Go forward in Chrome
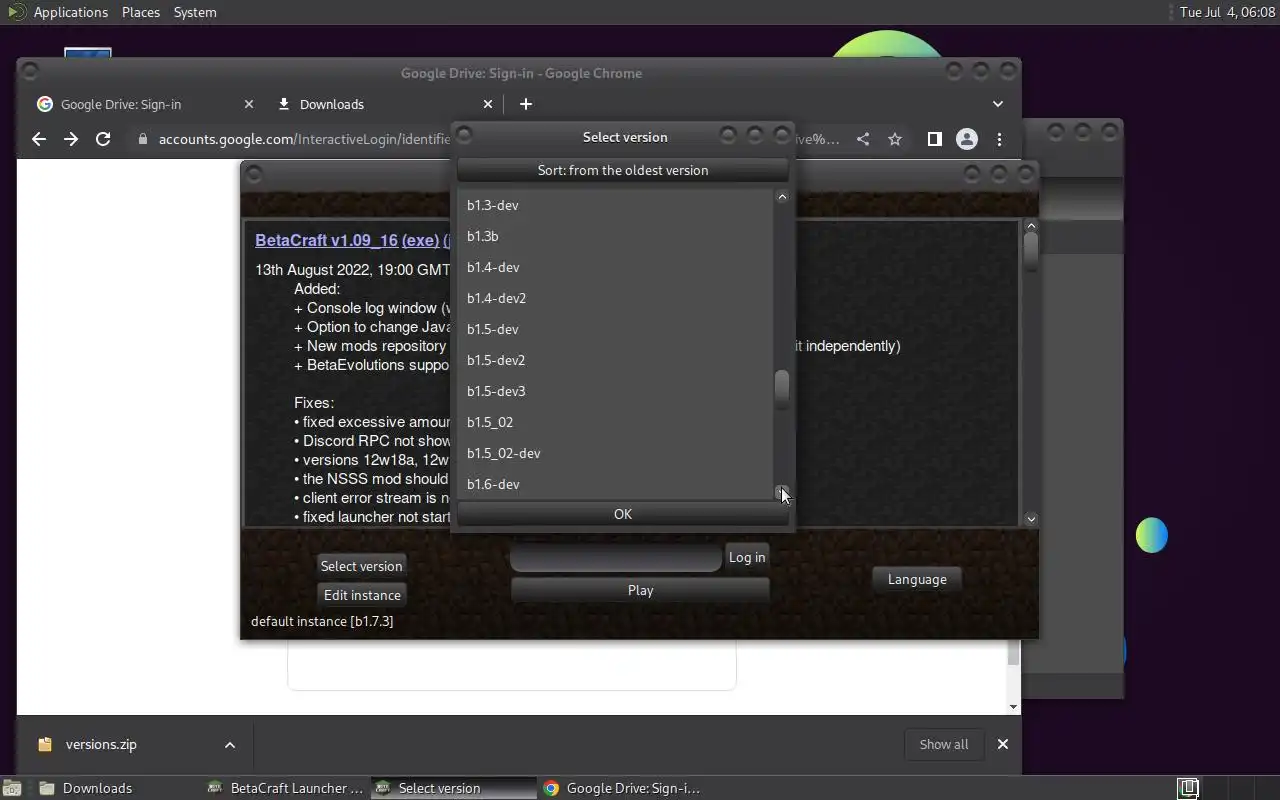The height and width of the screenshot is (800, 1280). tap(71, 139)
